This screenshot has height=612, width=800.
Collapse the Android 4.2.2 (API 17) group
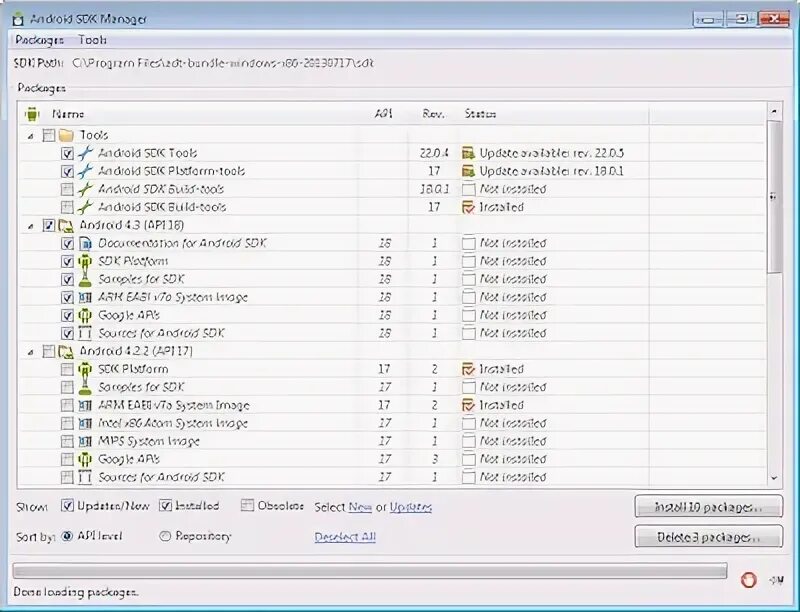[31, 352]
